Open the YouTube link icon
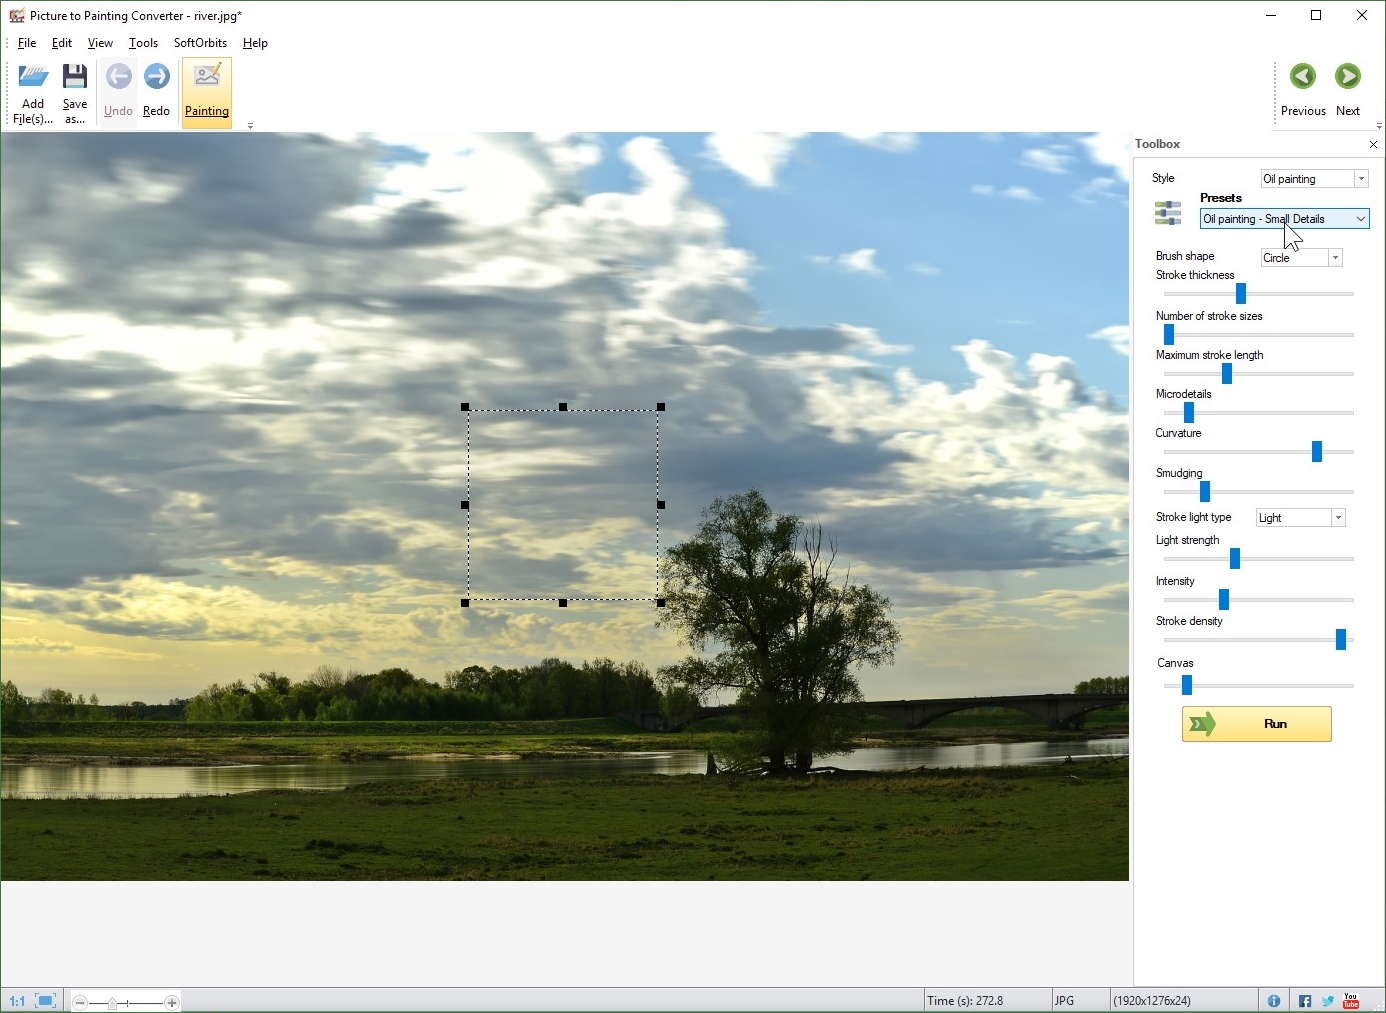 (1351, 1001)
